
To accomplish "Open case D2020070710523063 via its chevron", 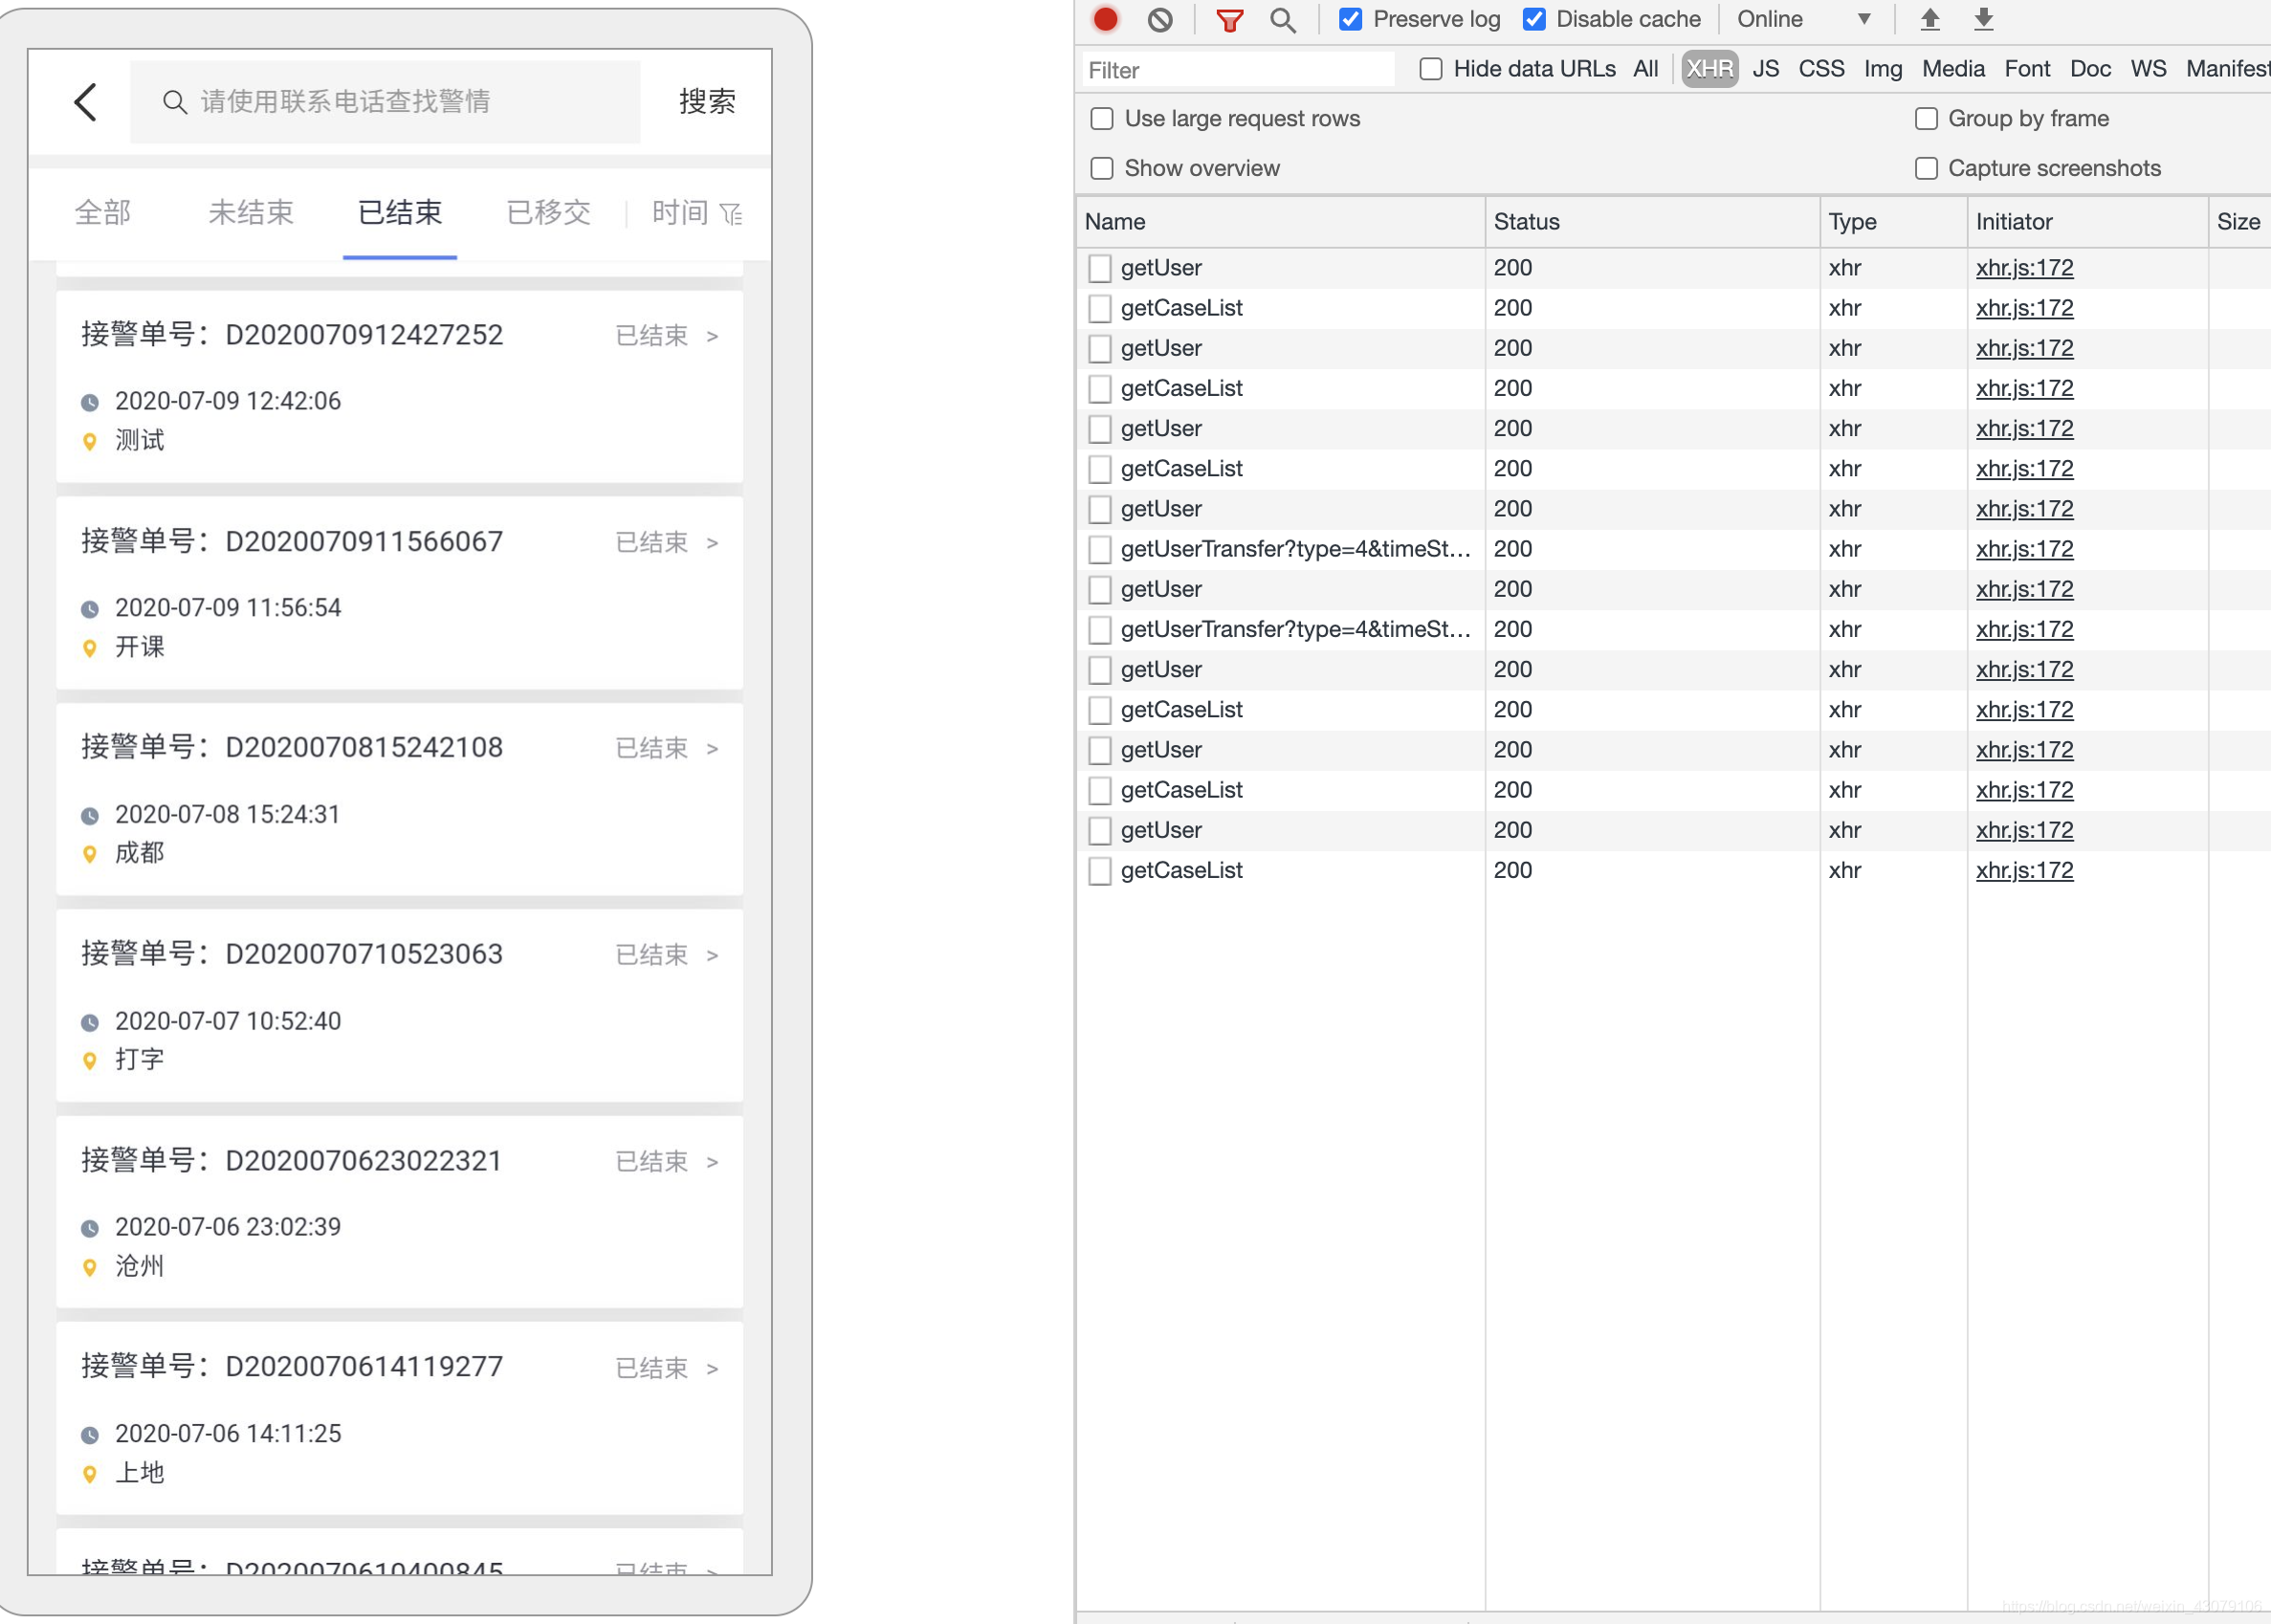I will click(x=712, y=956).
